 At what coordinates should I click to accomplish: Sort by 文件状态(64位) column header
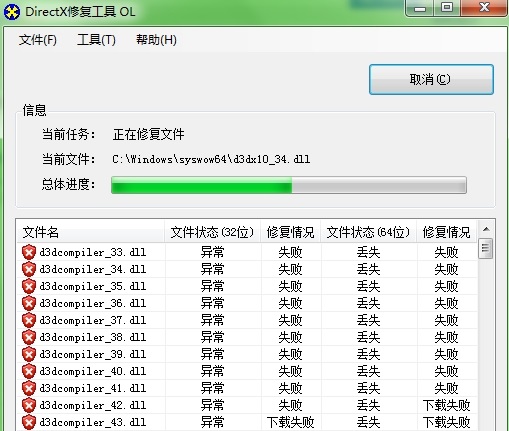[368, 232]
